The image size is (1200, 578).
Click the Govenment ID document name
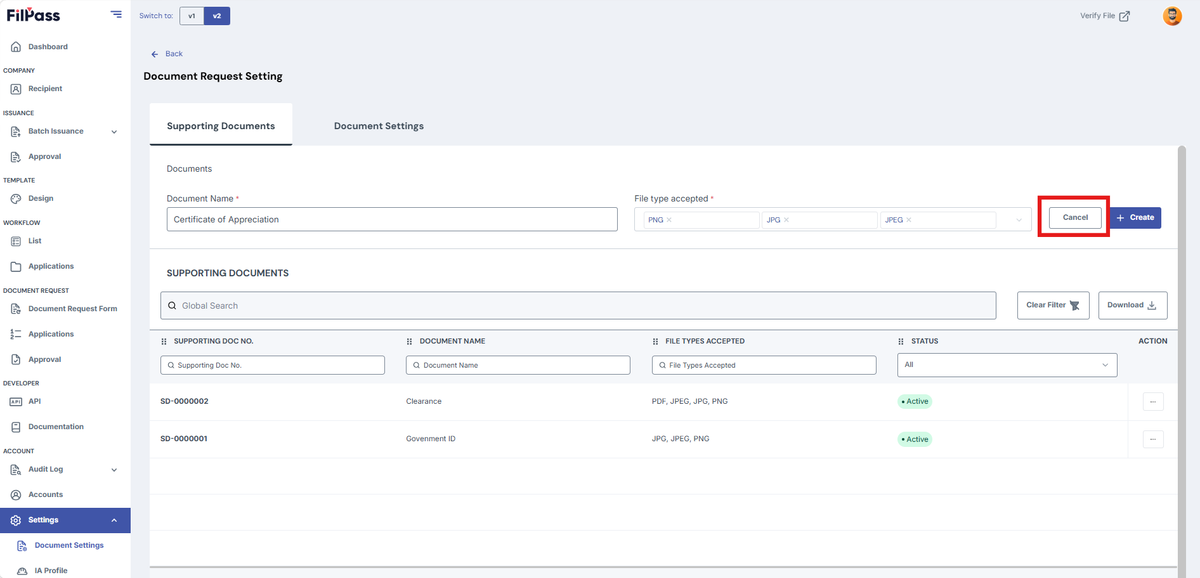pos(432,439)
